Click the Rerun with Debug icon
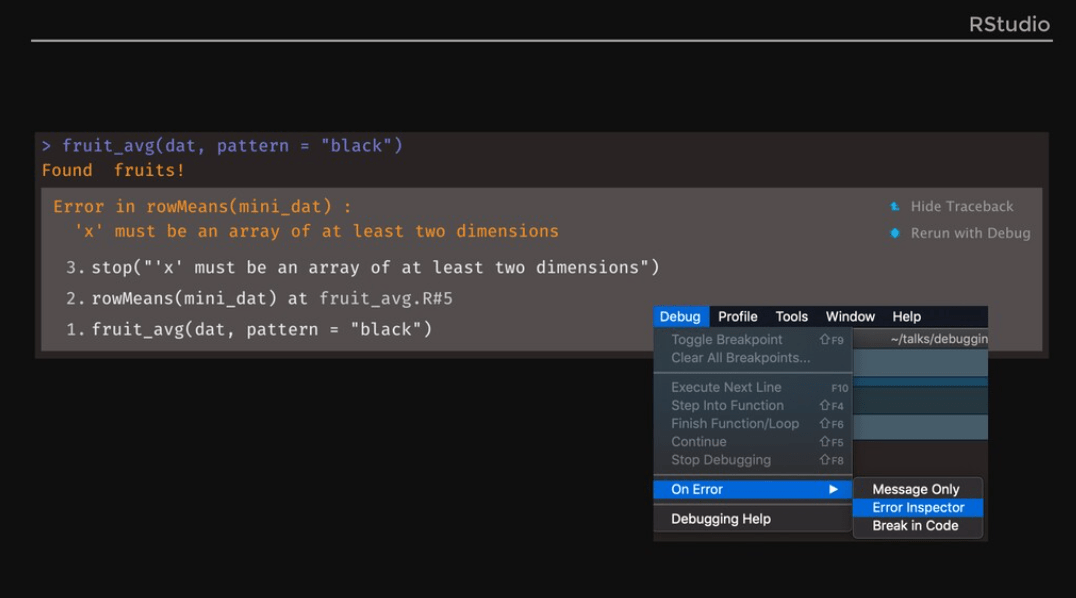The height and width of the screenshot is (598, 1076). pyautogui.click(x=895, y=233)
